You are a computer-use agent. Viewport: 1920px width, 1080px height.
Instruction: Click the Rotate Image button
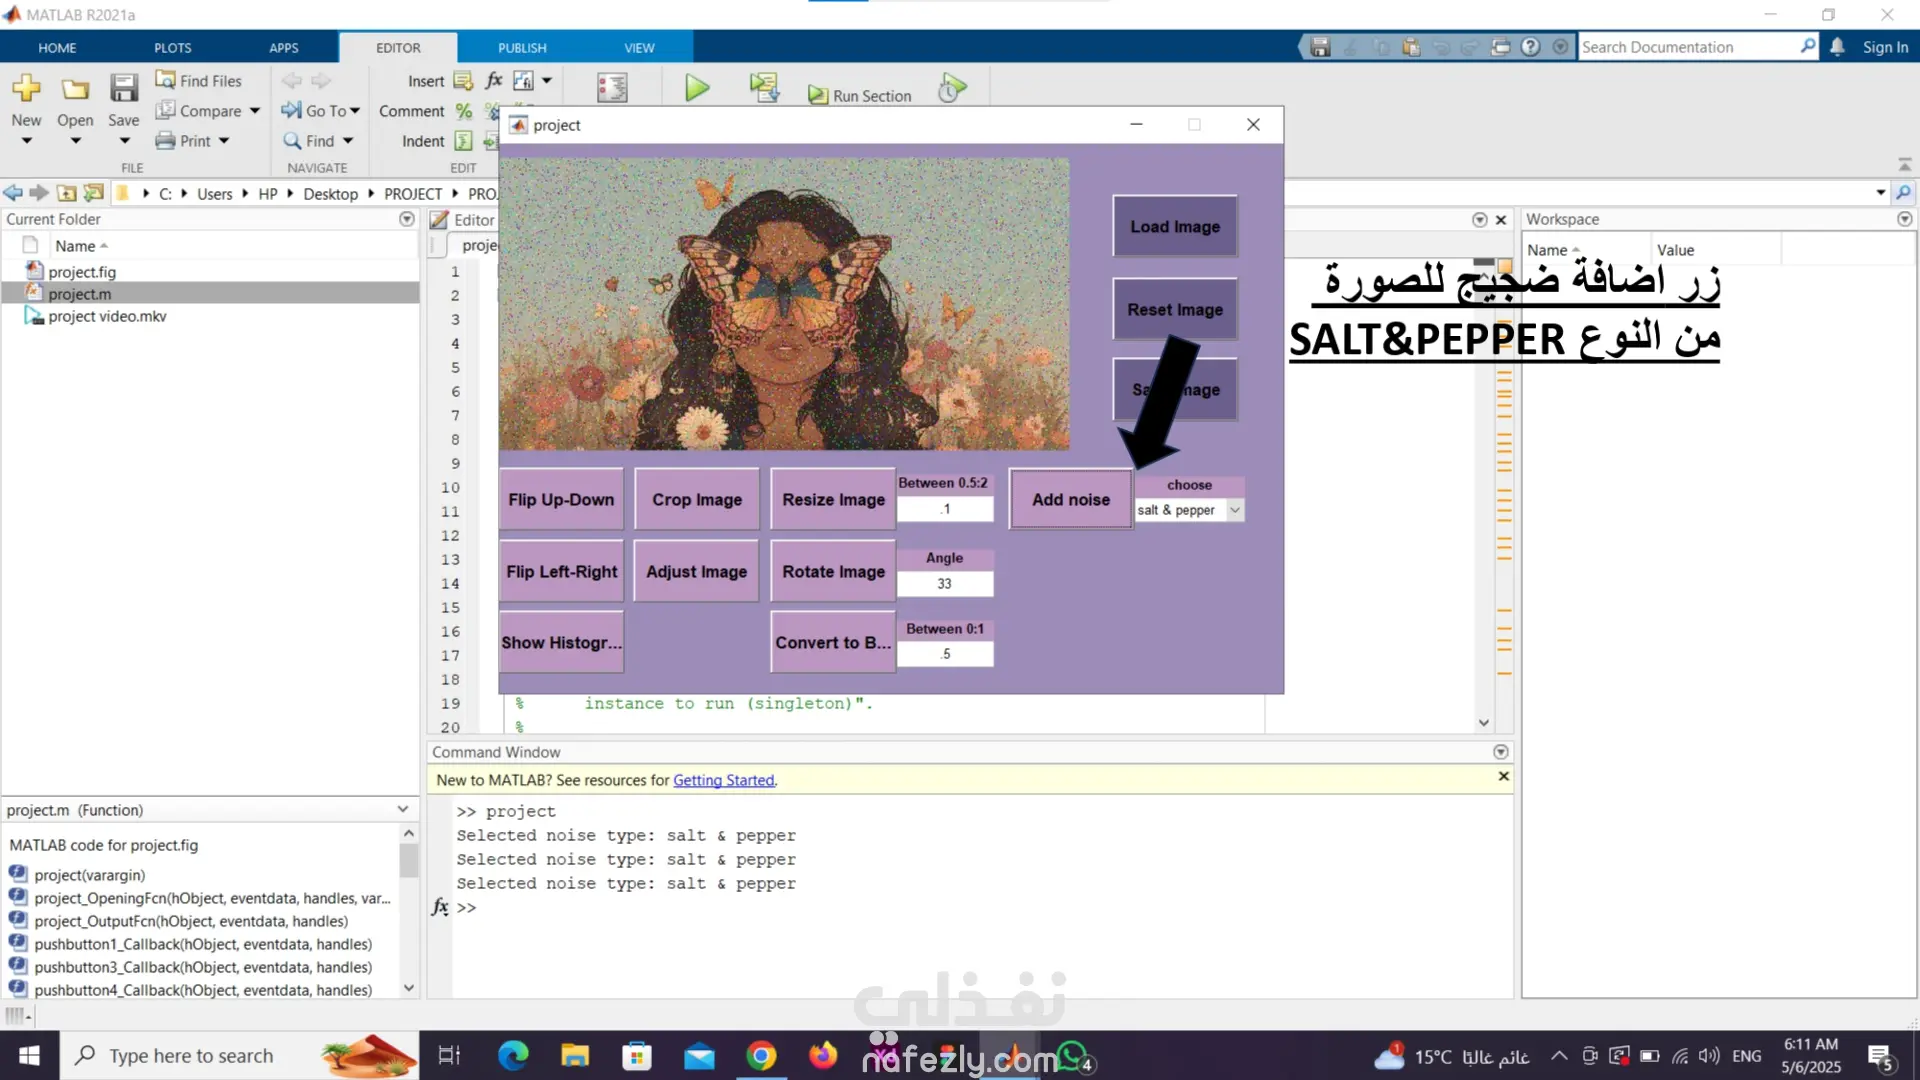833,572
